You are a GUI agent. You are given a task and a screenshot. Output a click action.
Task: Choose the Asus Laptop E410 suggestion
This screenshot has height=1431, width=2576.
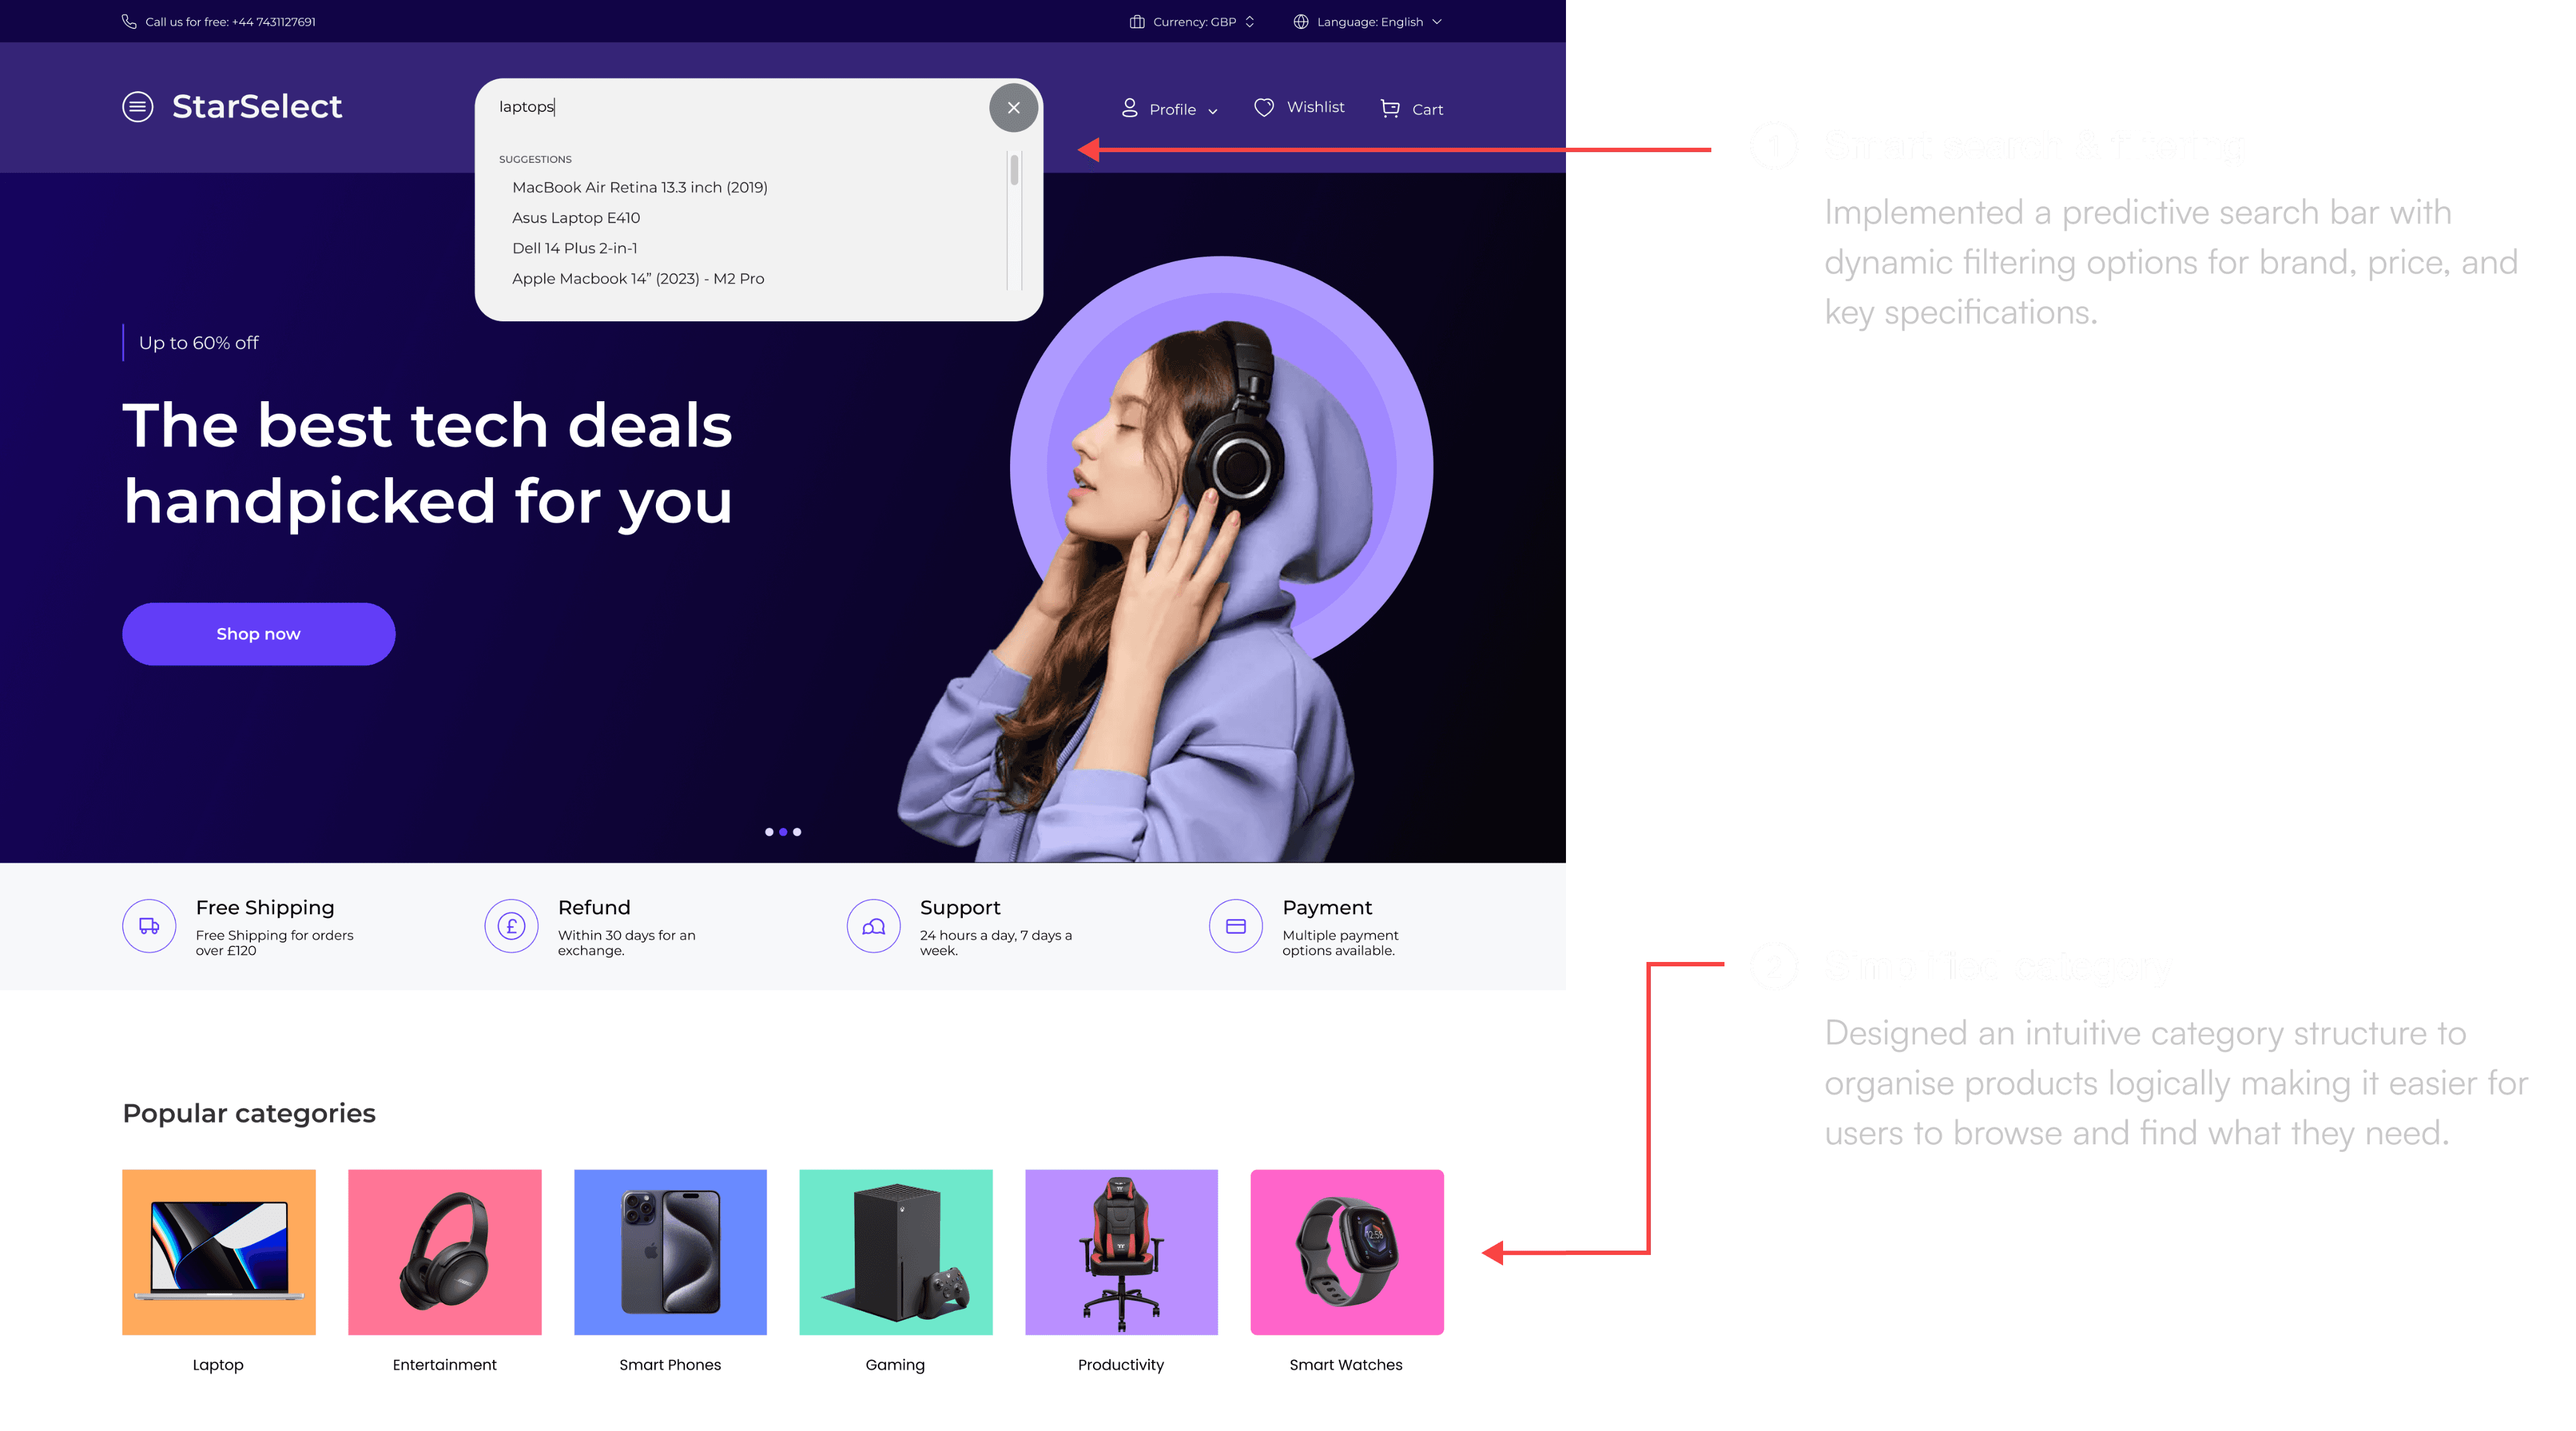[576, 218]
